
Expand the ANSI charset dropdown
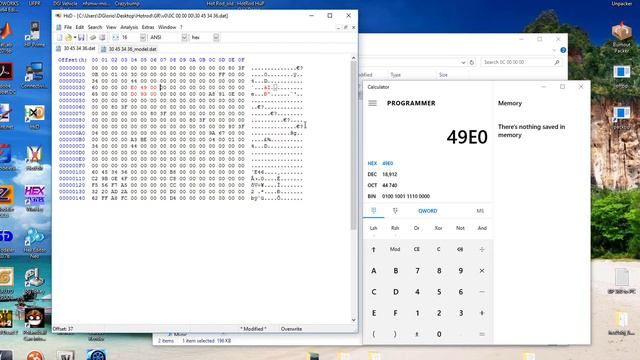pos(184,38)
